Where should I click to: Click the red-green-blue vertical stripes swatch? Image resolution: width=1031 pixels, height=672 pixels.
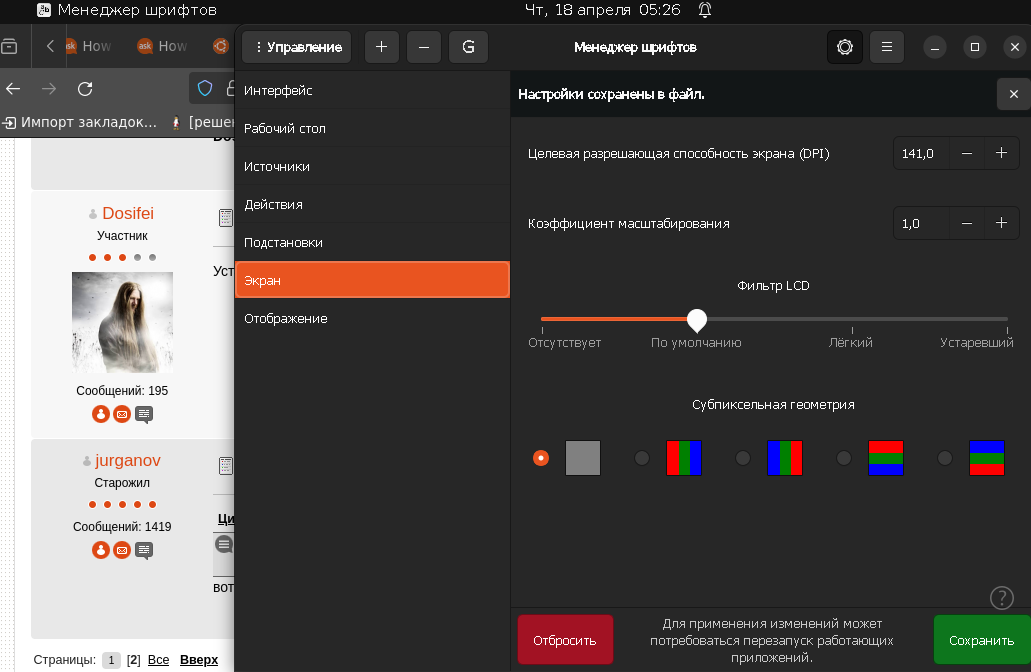[x=684, y=458]
